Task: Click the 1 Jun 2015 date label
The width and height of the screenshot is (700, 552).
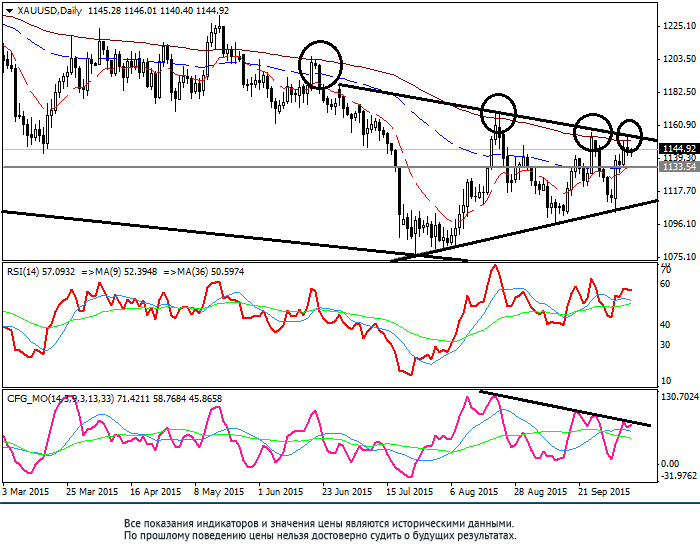Action: pos(280,492)
